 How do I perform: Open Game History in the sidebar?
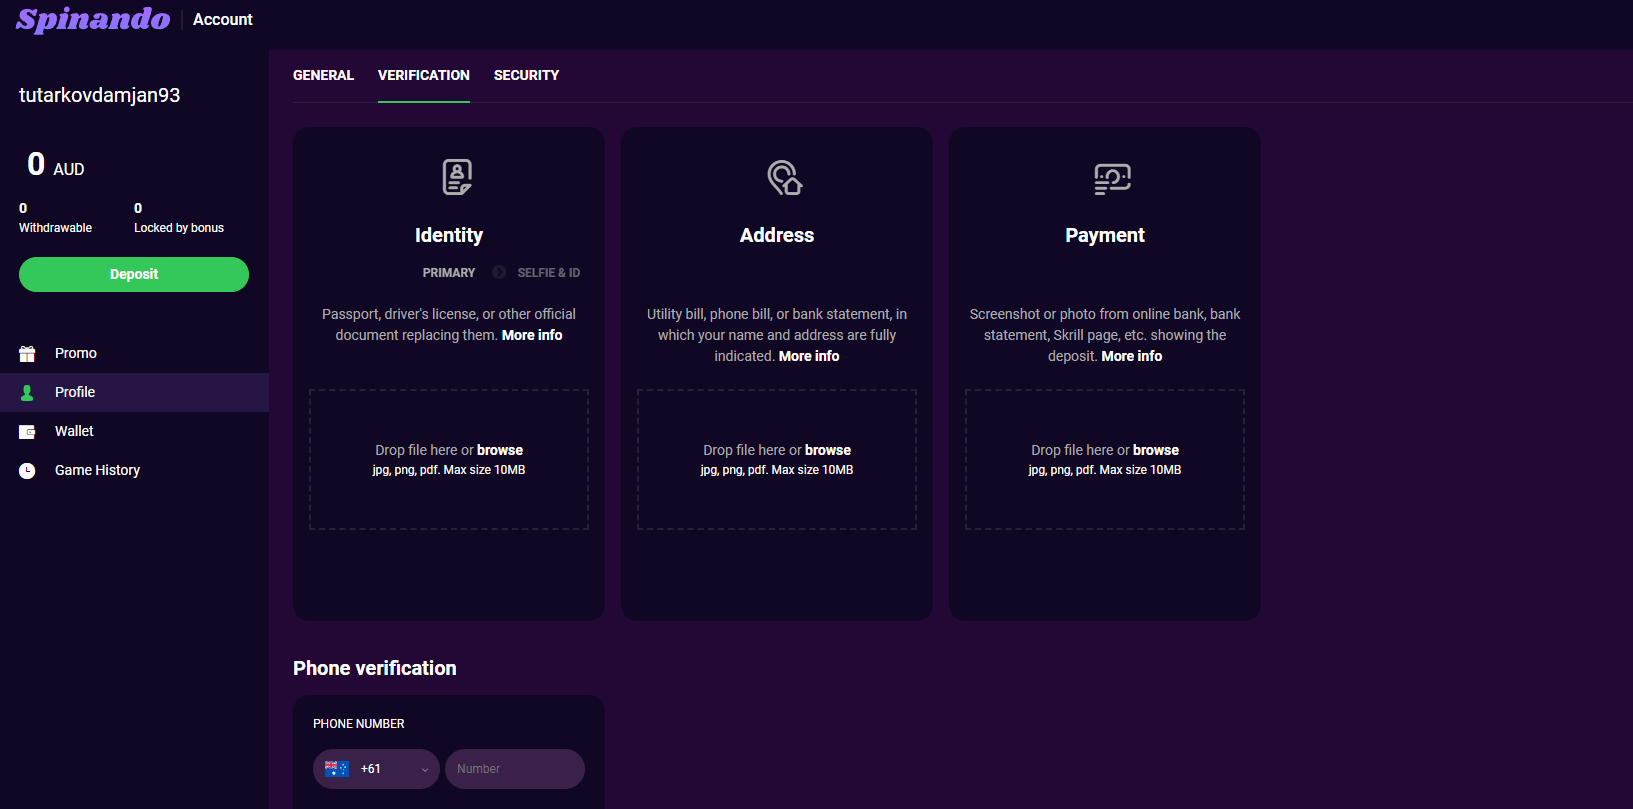(134, 470)
